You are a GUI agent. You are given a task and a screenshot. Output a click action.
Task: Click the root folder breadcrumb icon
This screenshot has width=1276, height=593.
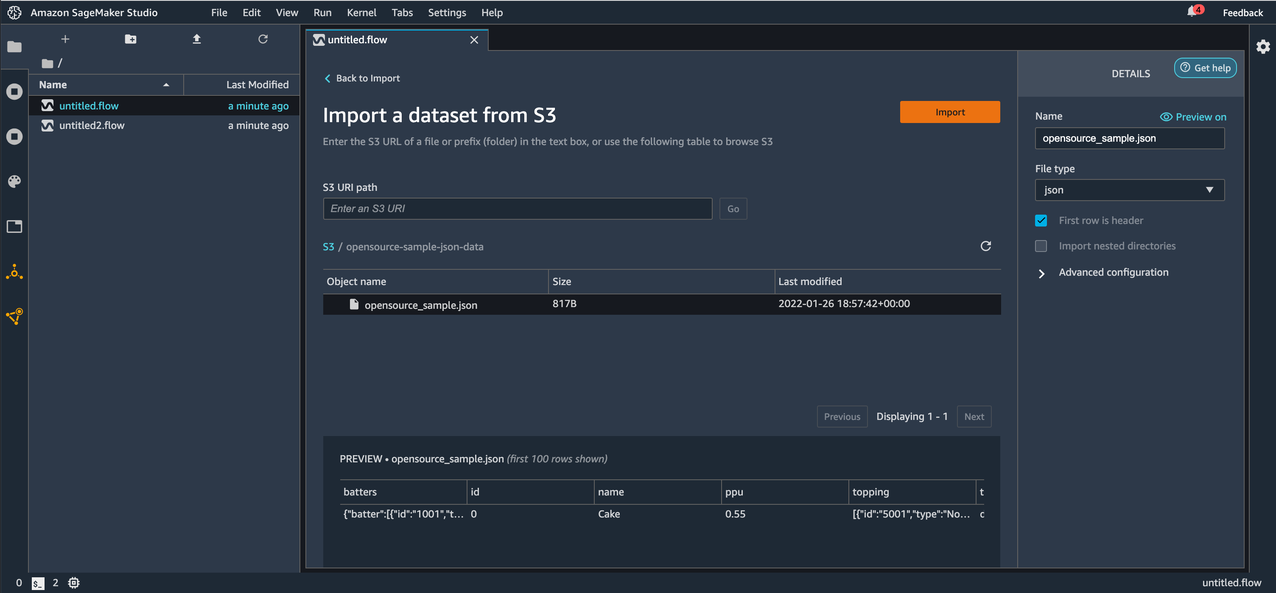[x=47, y=63]
